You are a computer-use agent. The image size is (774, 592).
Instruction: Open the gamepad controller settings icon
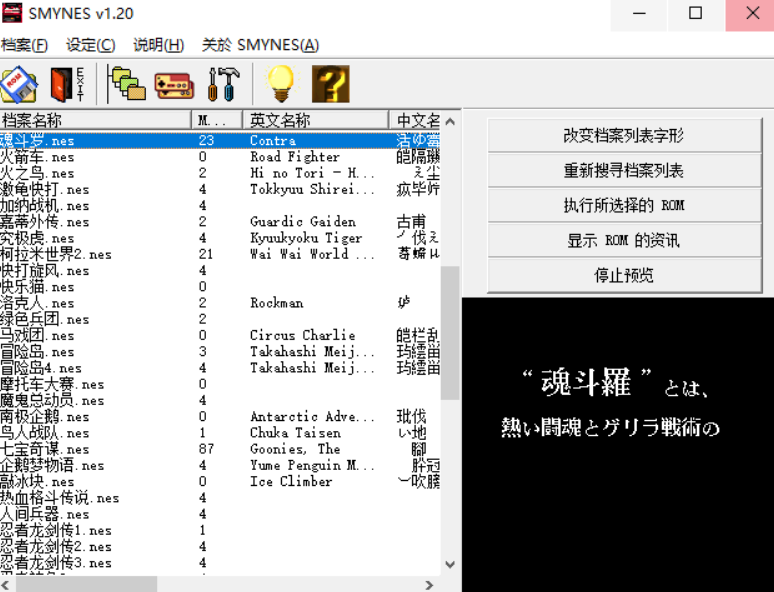(x=174, y=85)
